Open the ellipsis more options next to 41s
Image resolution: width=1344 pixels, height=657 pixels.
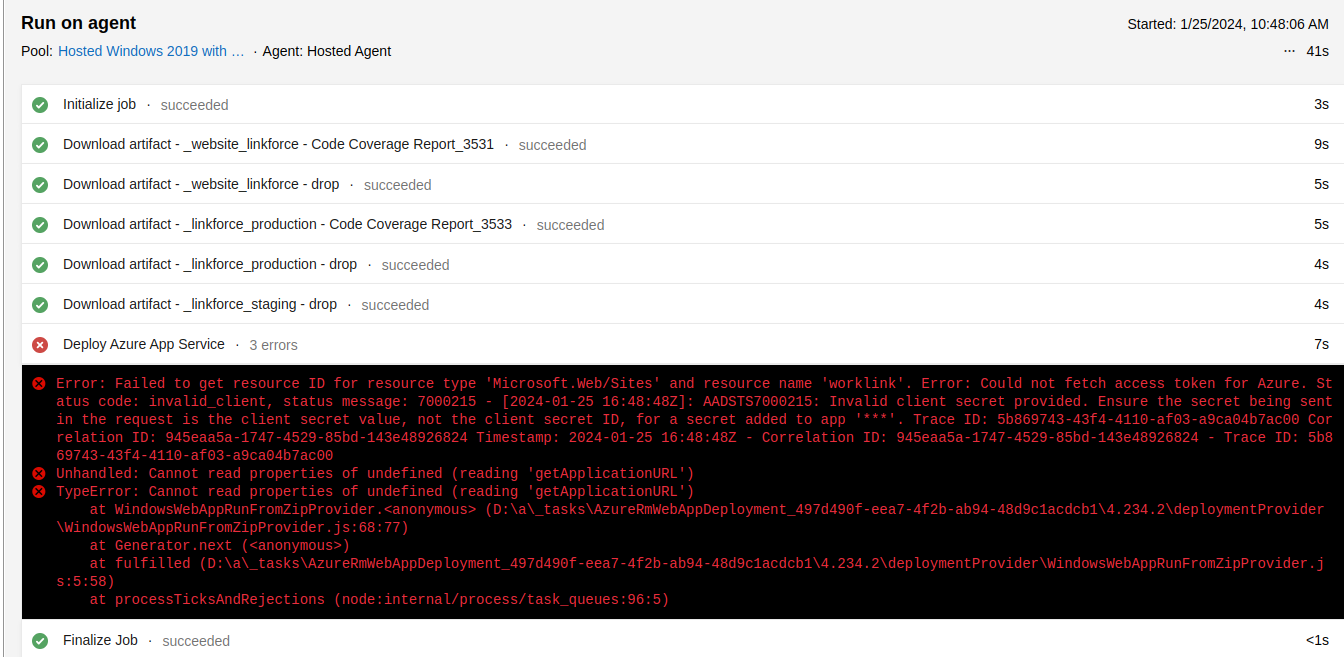(x=1289, y=51)
